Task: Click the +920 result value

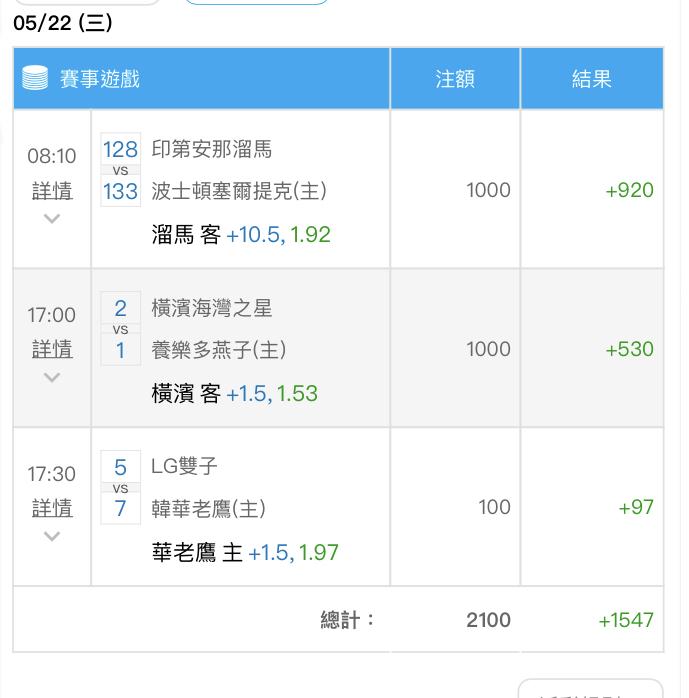Action: [629, 190]
